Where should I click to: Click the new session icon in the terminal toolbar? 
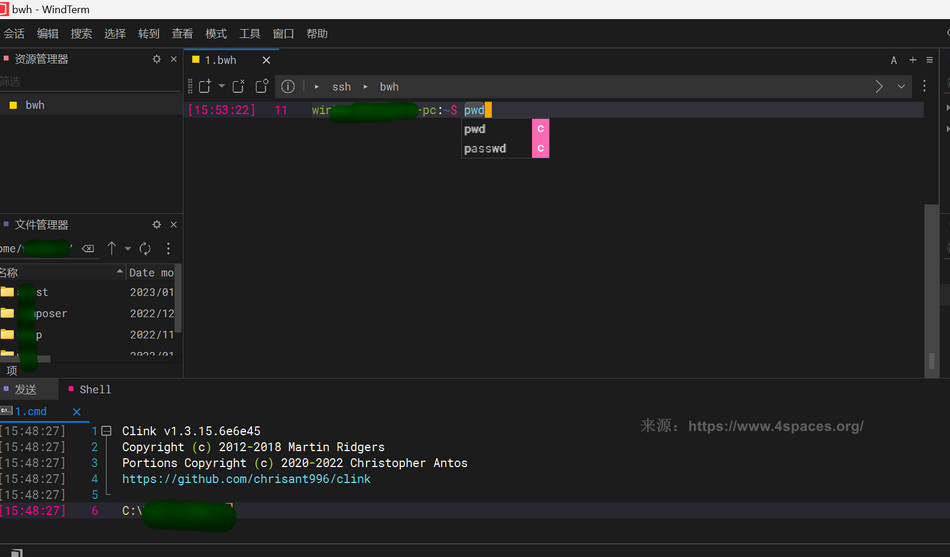point(205,87)
